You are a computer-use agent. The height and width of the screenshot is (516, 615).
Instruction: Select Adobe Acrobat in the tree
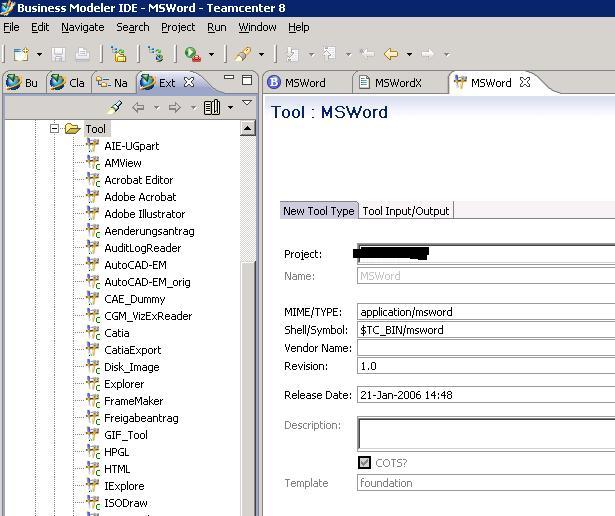(140, 197)
